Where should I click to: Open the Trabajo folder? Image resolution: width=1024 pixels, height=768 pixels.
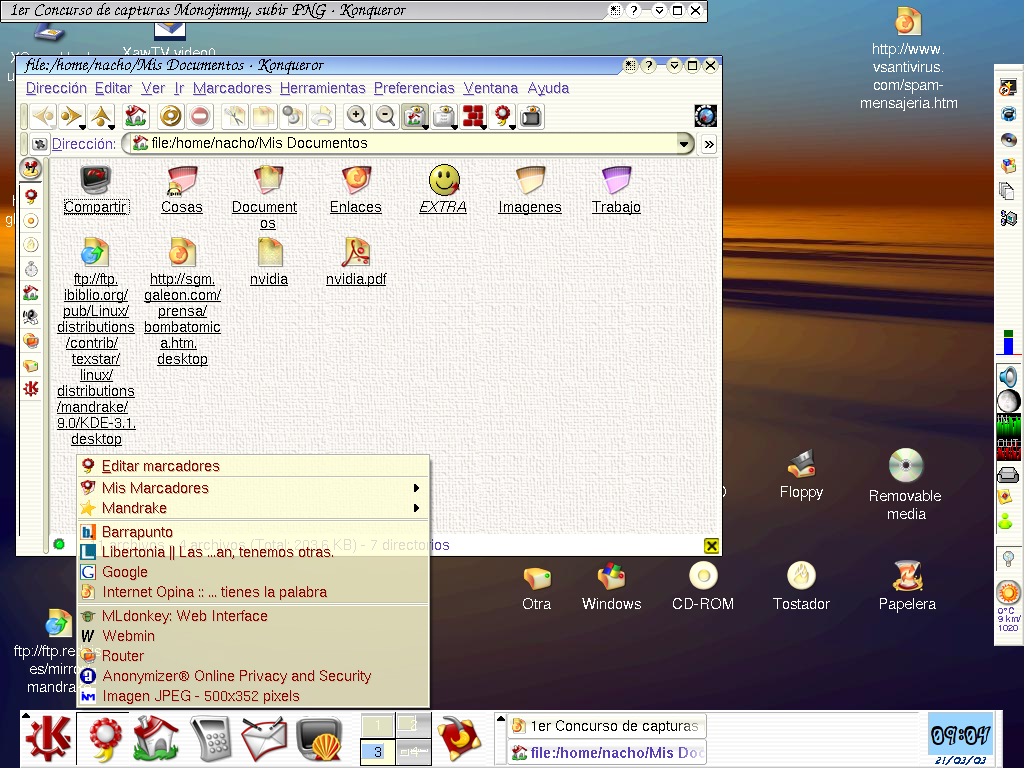click(616, 189)
